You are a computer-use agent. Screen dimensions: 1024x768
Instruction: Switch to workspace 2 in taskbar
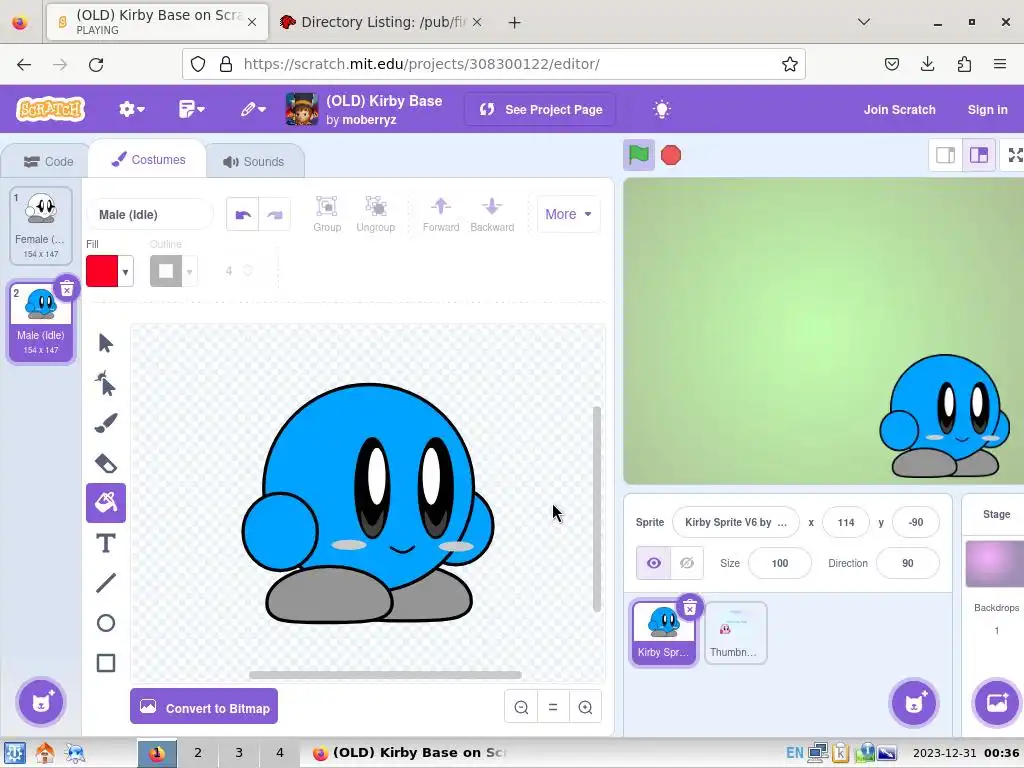(198, 752)
